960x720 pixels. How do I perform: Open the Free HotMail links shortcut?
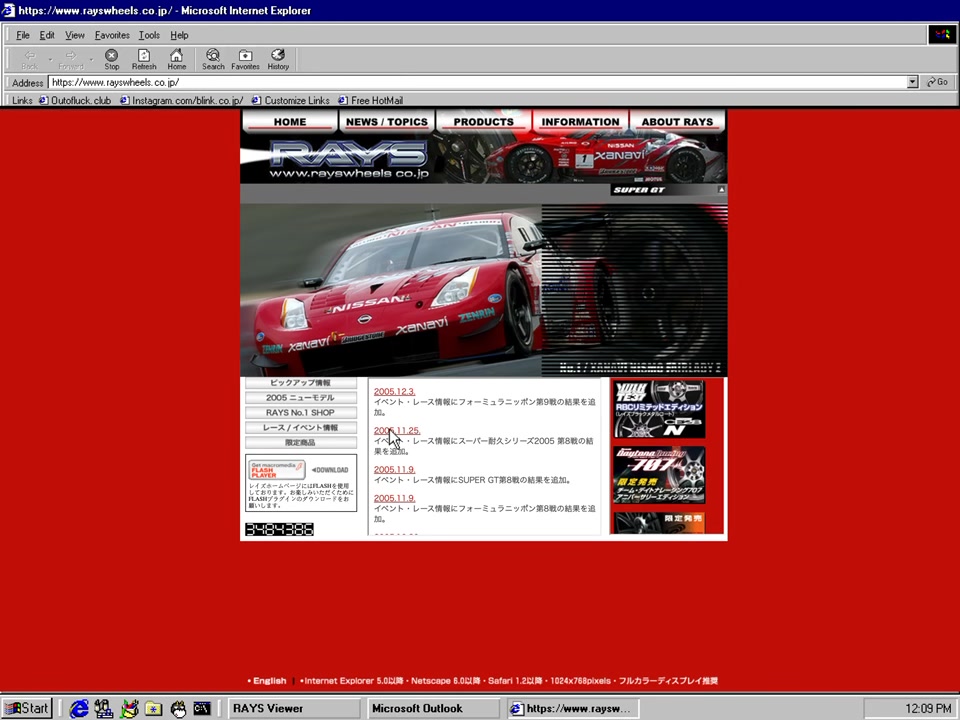pyautogui.click(x=371, y=100)
